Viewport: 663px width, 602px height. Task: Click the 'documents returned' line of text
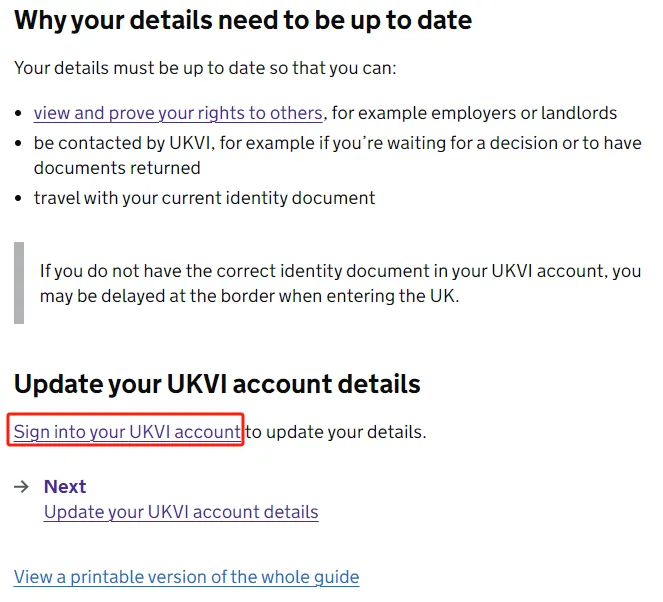(x=117, y=168)
